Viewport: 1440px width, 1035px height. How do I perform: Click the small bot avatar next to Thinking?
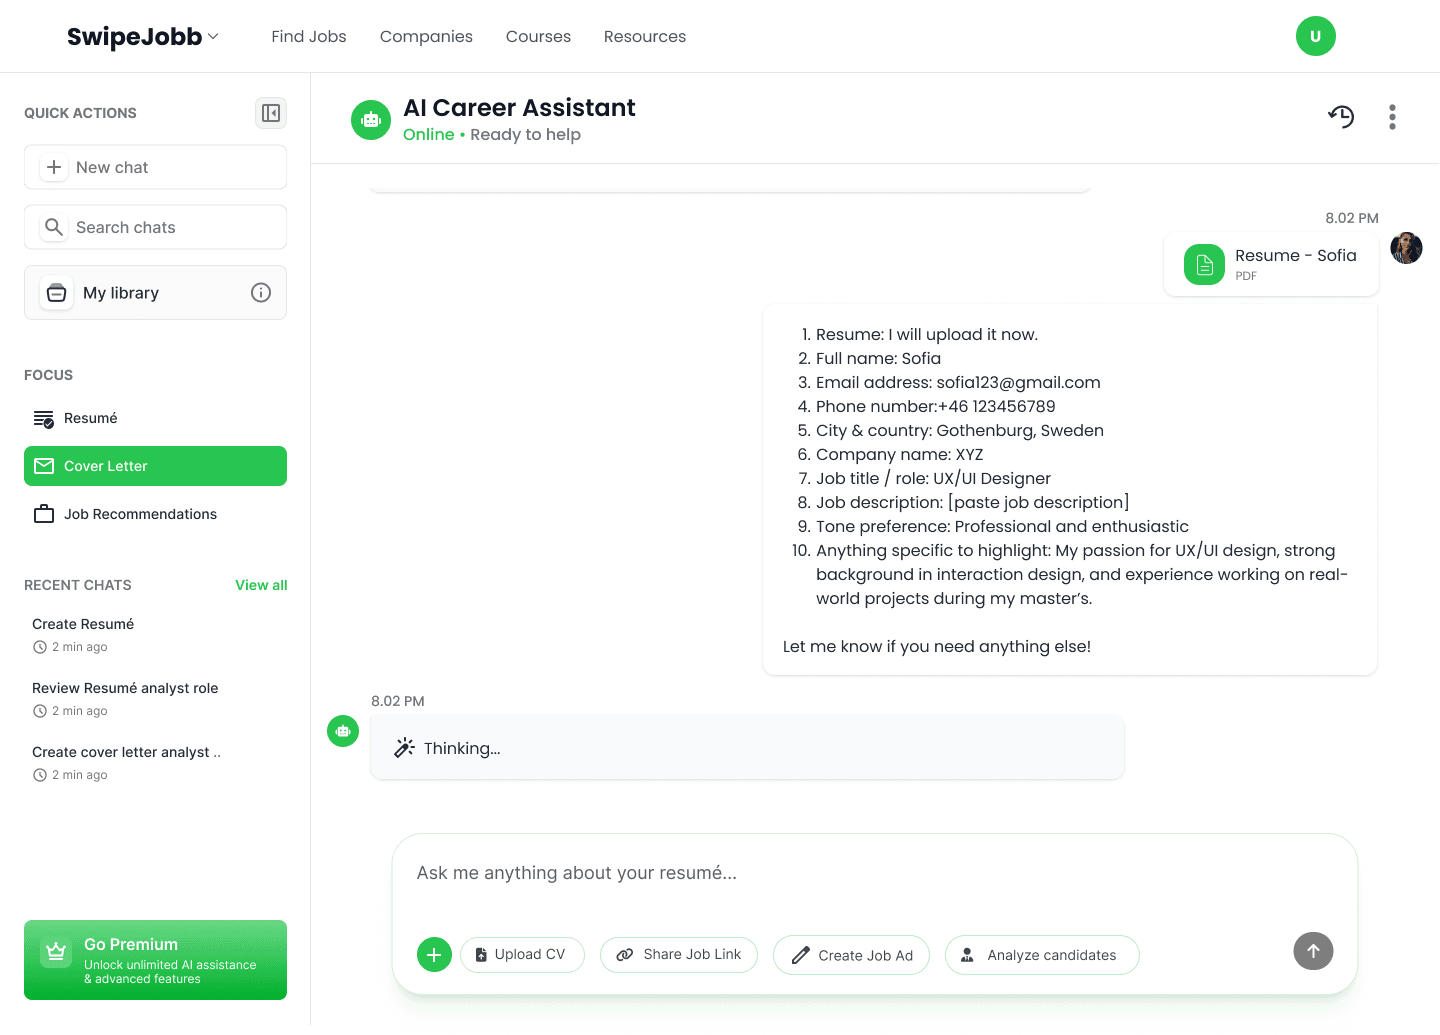[343, 731]
